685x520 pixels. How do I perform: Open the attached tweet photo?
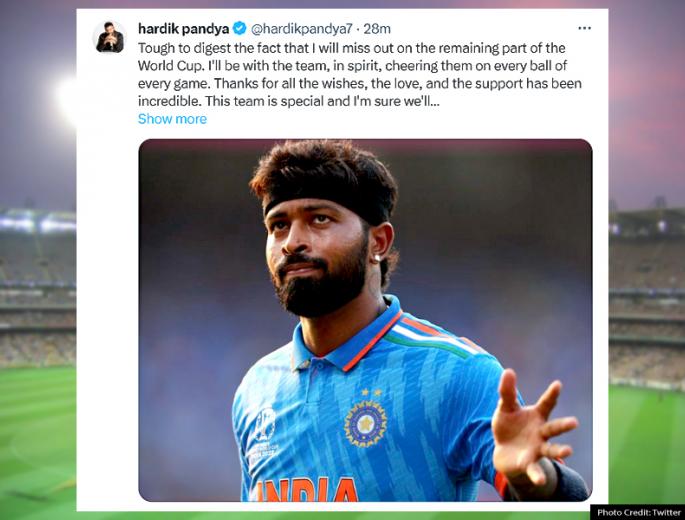click(365, 320)
